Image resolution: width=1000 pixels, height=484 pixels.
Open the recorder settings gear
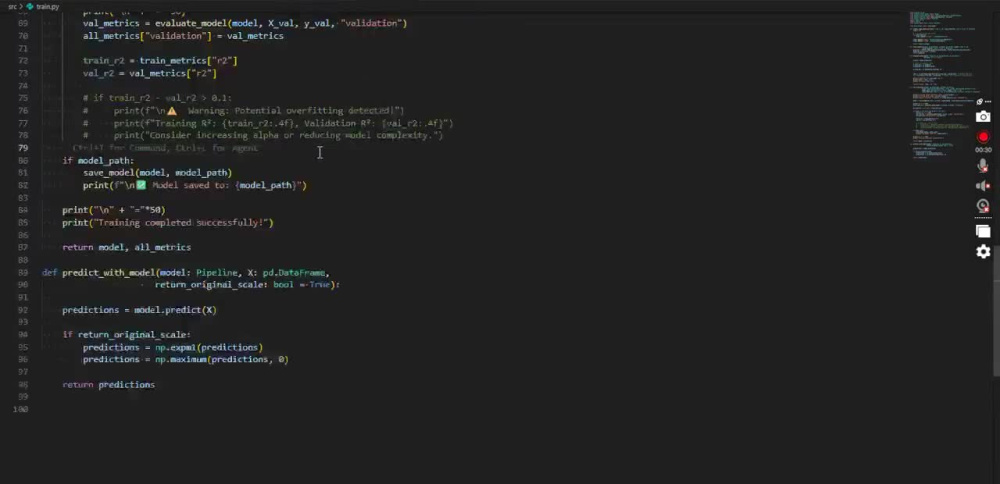[983, 251]
